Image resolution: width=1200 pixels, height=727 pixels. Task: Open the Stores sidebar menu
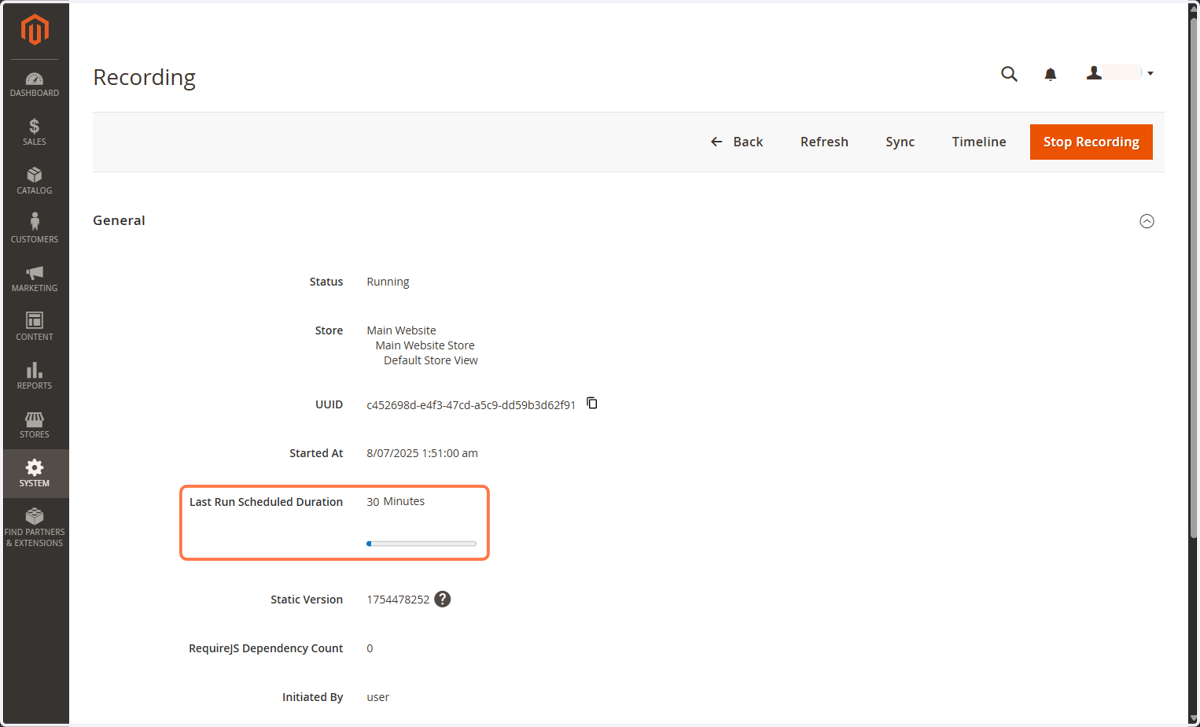point(35,425)
